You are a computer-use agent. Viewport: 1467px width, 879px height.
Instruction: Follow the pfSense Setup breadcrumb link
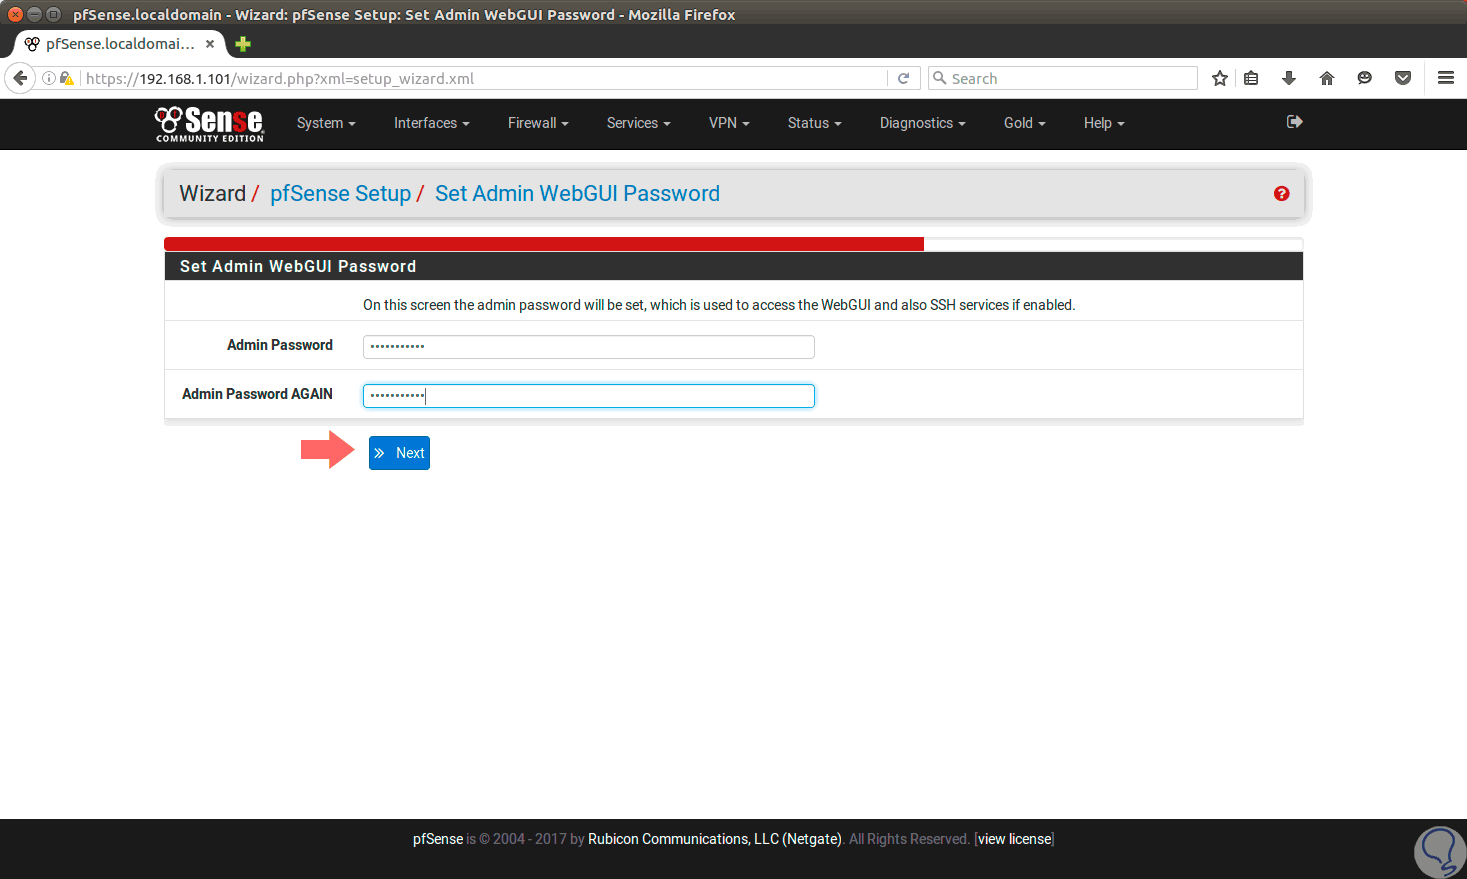point(340,194)
